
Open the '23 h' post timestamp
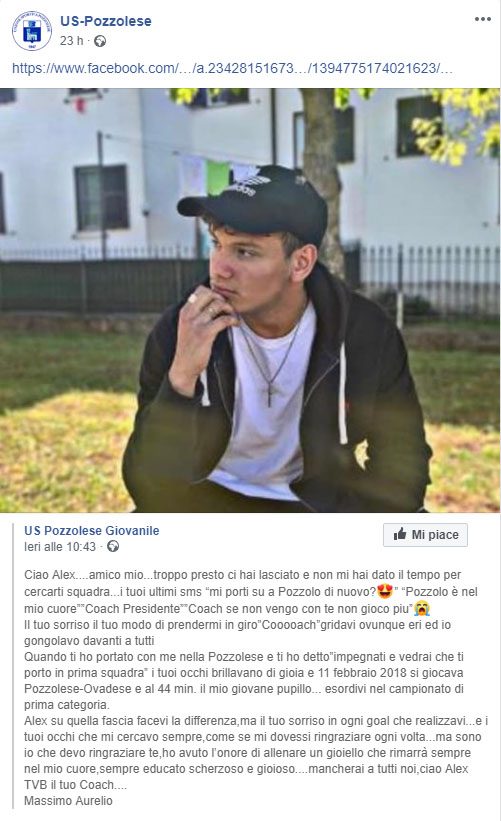pyautogui.click(x=72, y=41)
